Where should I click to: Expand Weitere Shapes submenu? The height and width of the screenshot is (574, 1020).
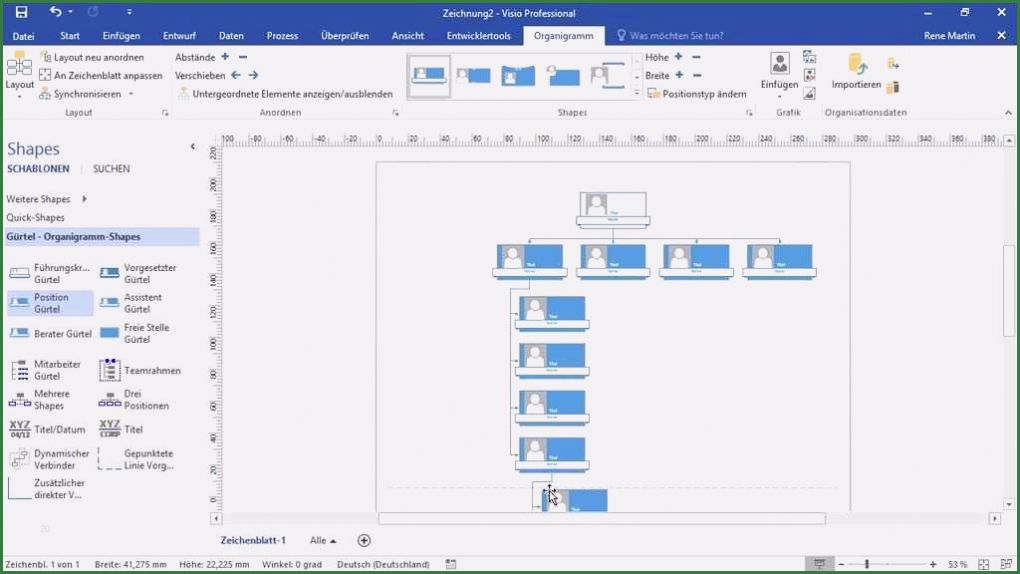(84, 199)
